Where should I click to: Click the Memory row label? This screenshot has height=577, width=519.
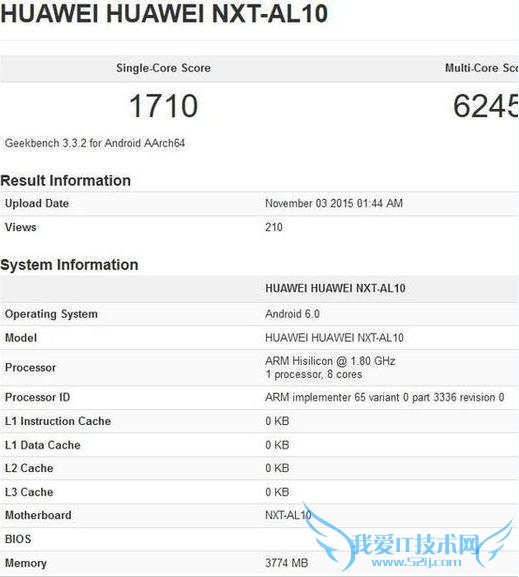pyautogui.click(x=26, y=563)
